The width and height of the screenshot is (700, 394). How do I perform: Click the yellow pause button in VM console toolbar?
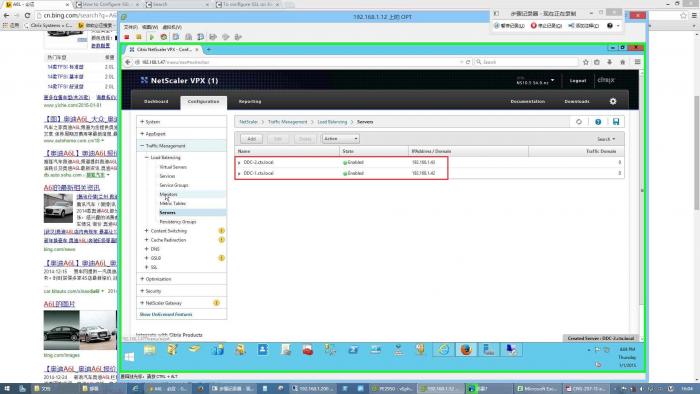coord(139,37)
